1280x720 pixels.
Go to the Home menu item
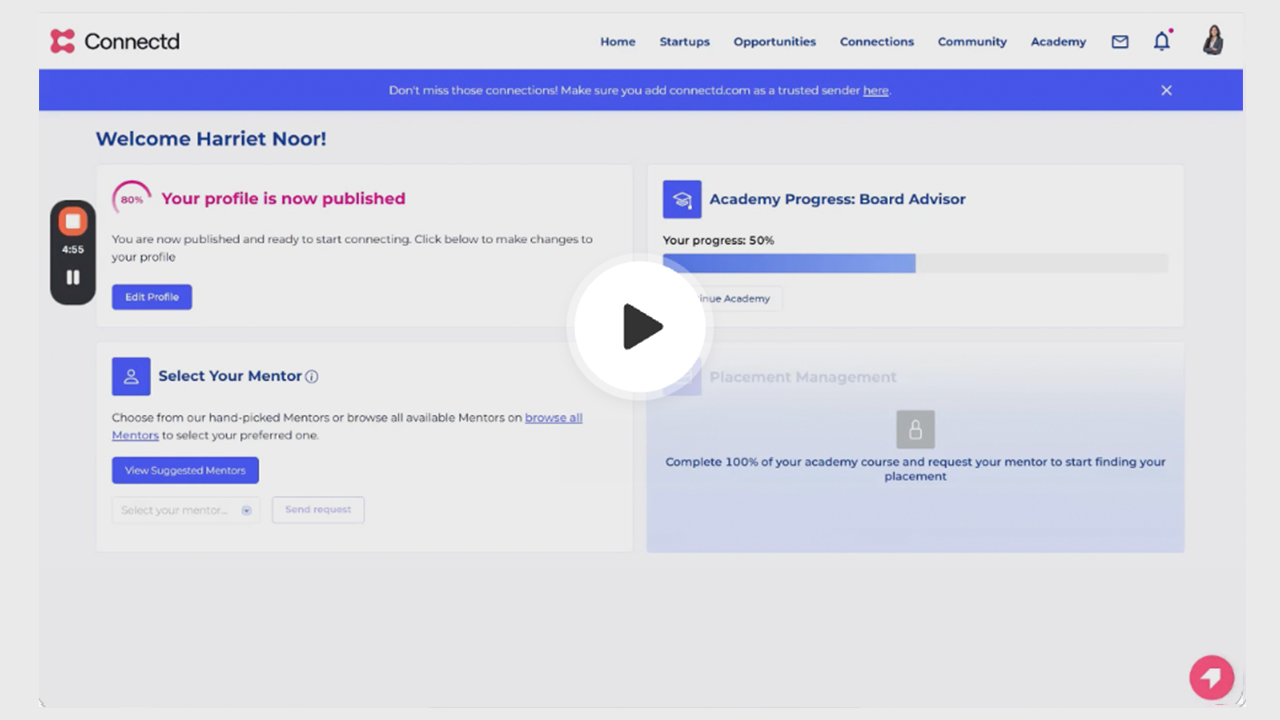(618, 42)
